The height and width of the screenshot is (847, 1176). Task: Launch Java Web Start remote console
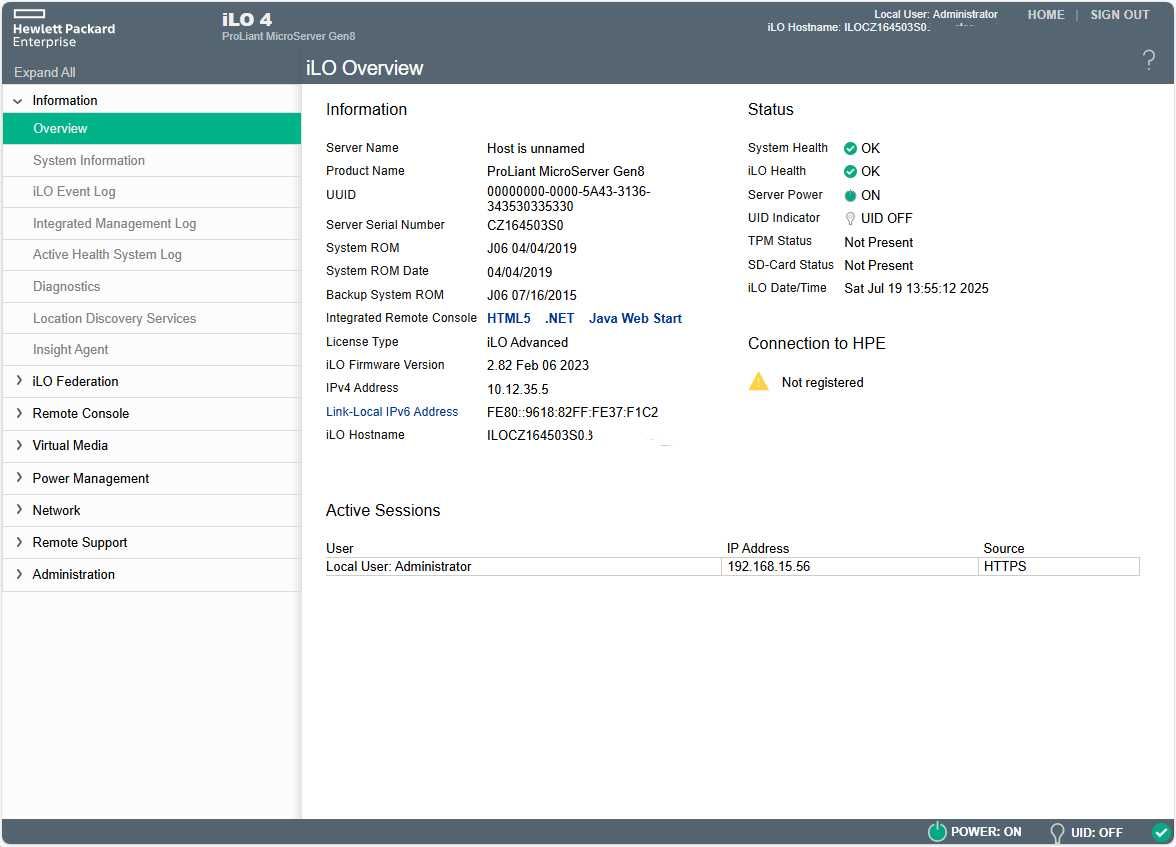(x=635, y=318)
